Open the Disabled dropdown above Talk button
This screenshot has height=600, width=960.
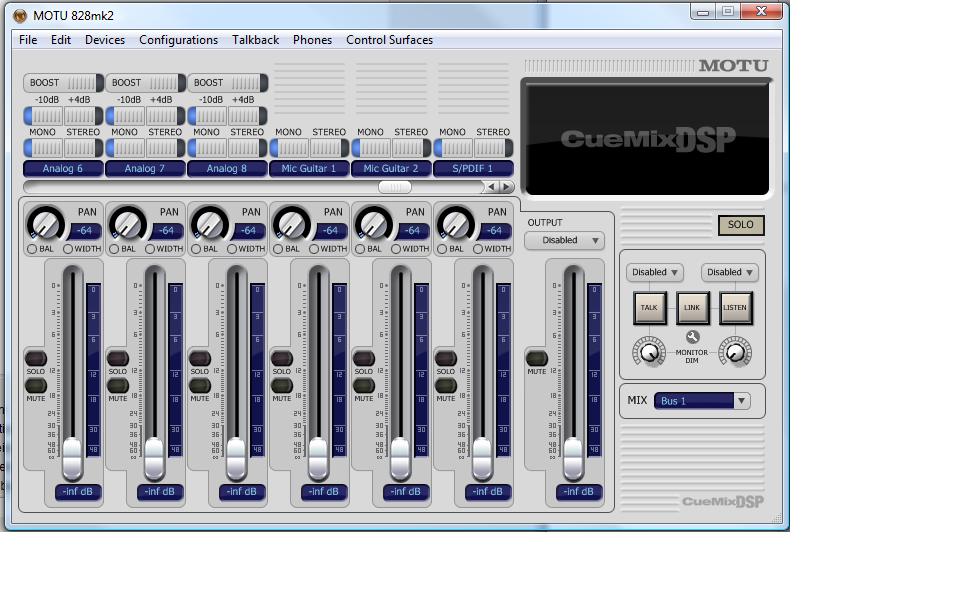pyautogui.click(x=655, y=272)
